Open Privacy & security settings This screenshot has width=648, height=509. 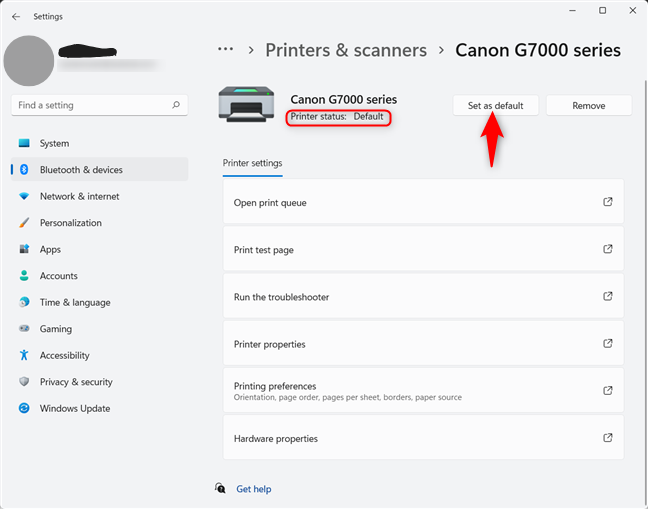(100, 381)
